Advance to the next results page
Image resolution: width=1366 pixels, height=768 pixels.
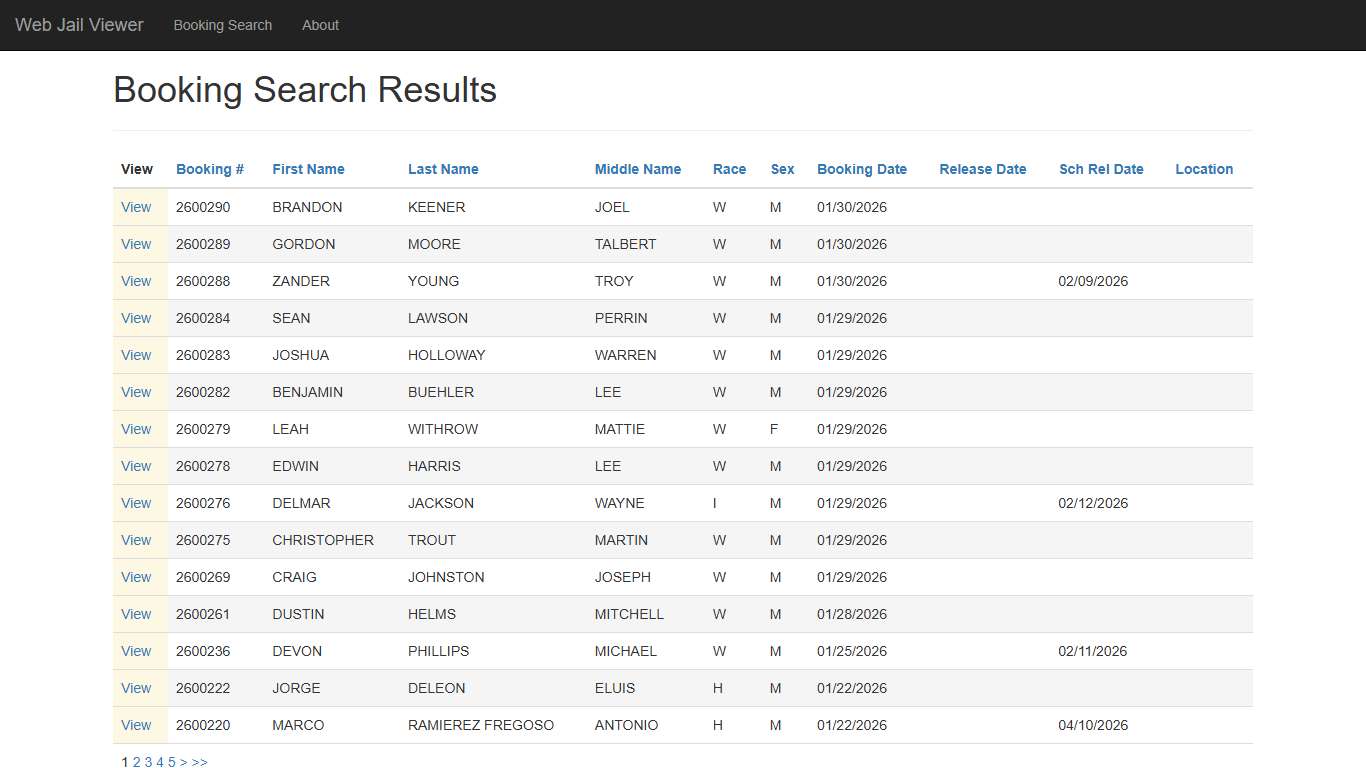tap(184, 762)
